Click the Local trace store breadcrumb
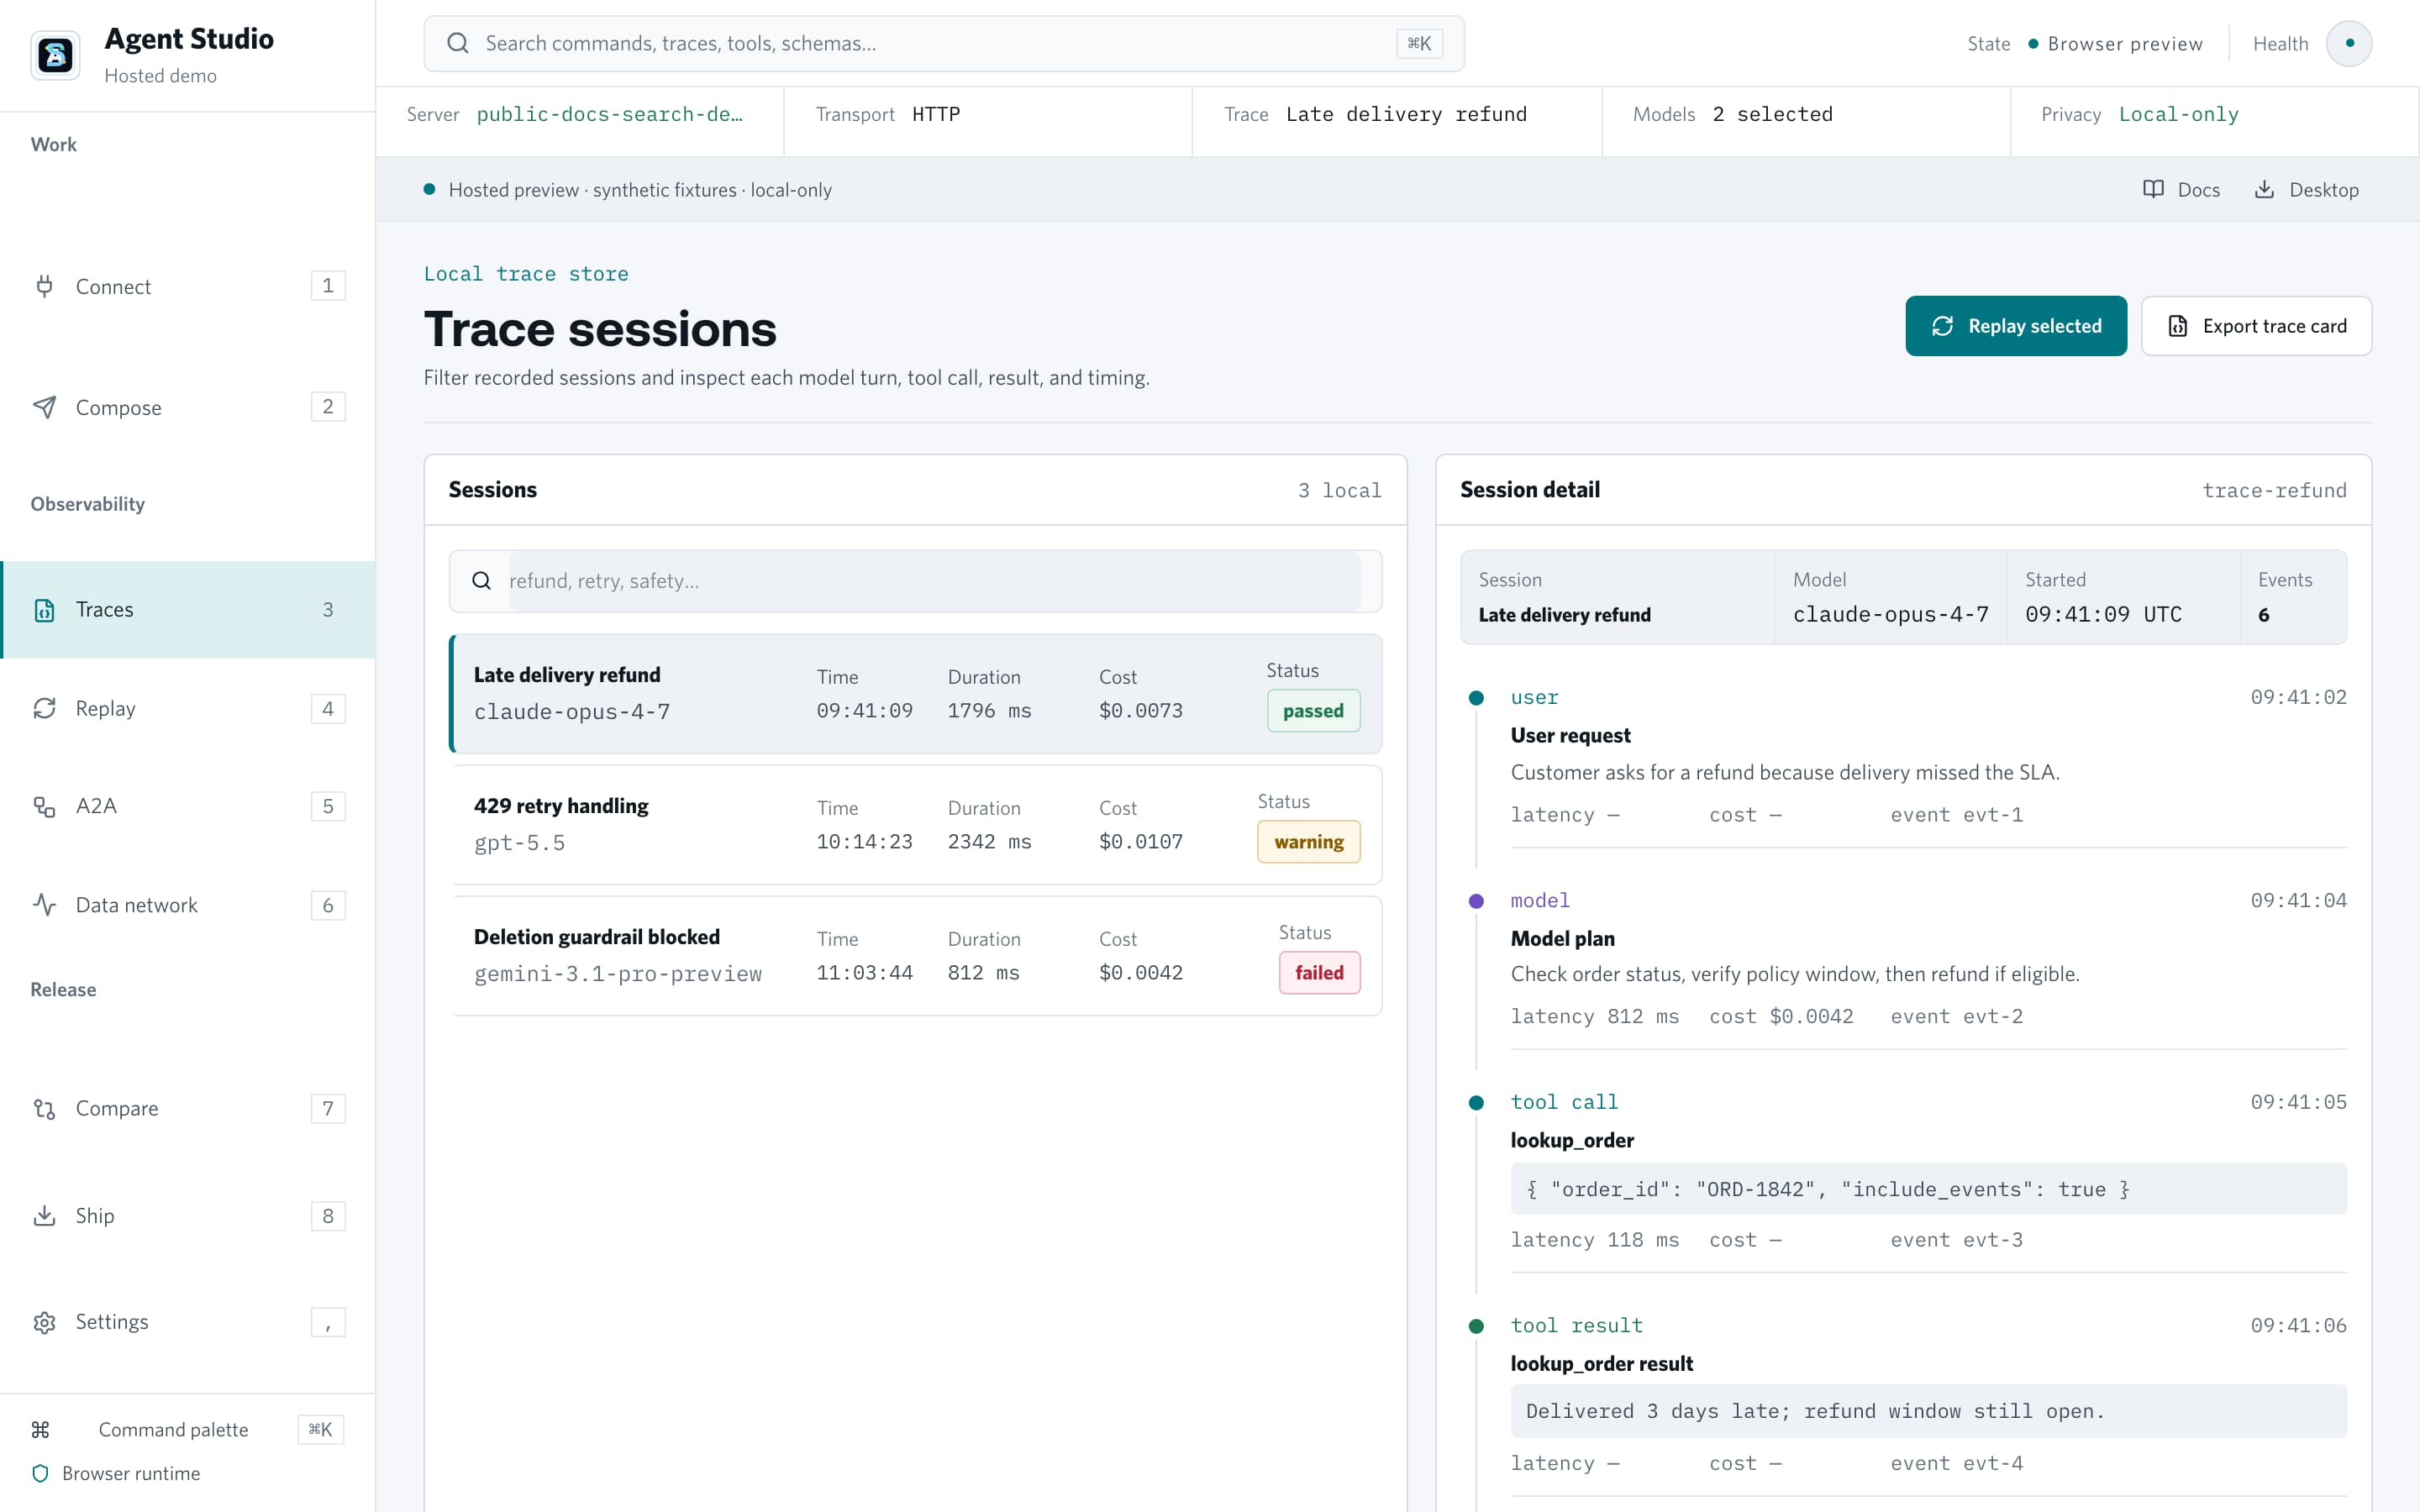 pyautogui.click(x=526, y=274)
